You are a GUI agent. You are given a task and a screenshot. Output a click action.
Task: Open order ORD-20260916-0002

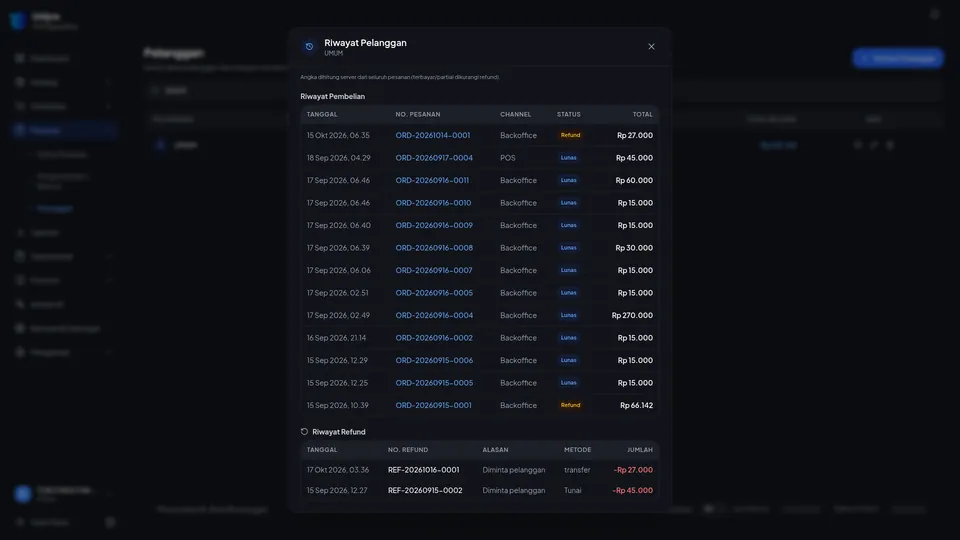pos(434,338)
